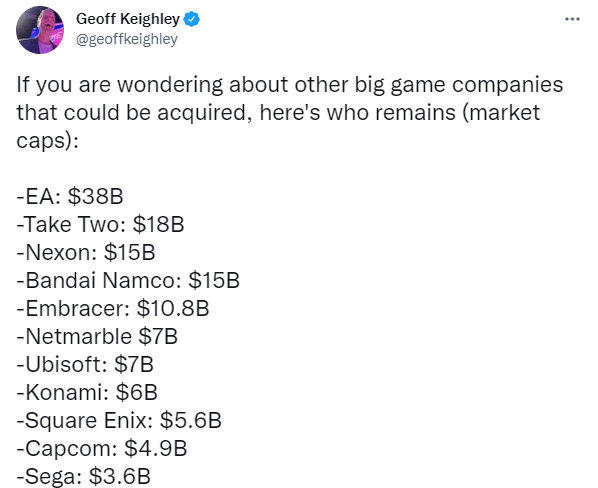
Task: Select the Embracer: $10.8B line
Action: click(113, 308)
